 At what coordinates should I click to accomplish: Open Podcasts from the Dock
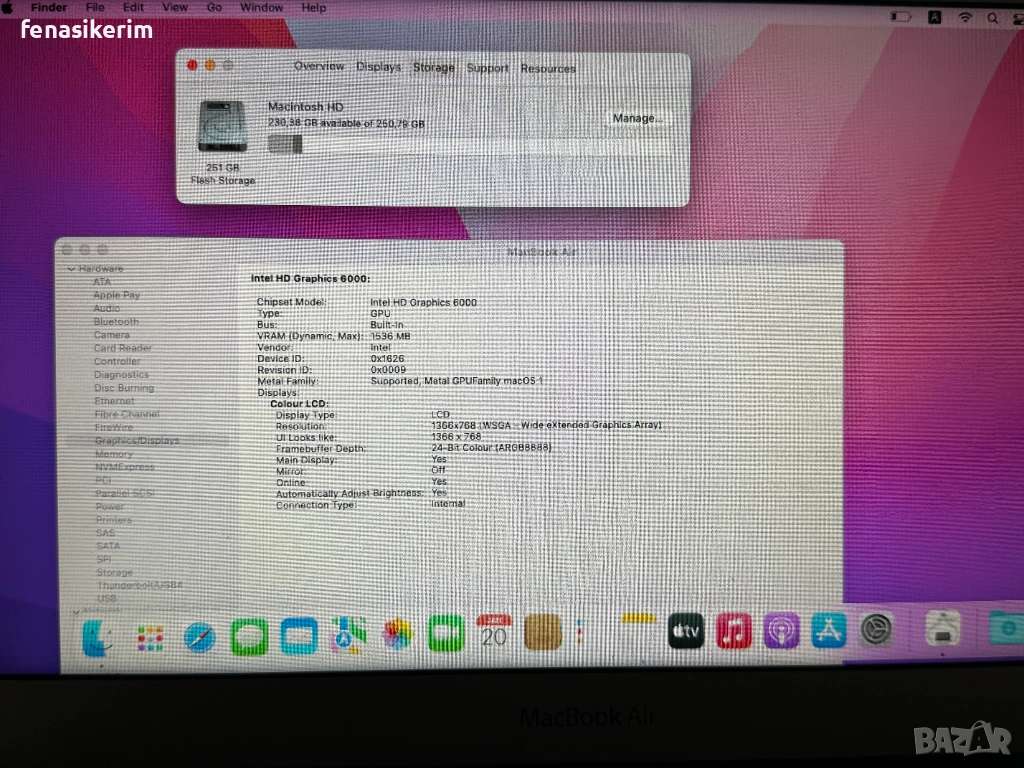tap(782, 631)
